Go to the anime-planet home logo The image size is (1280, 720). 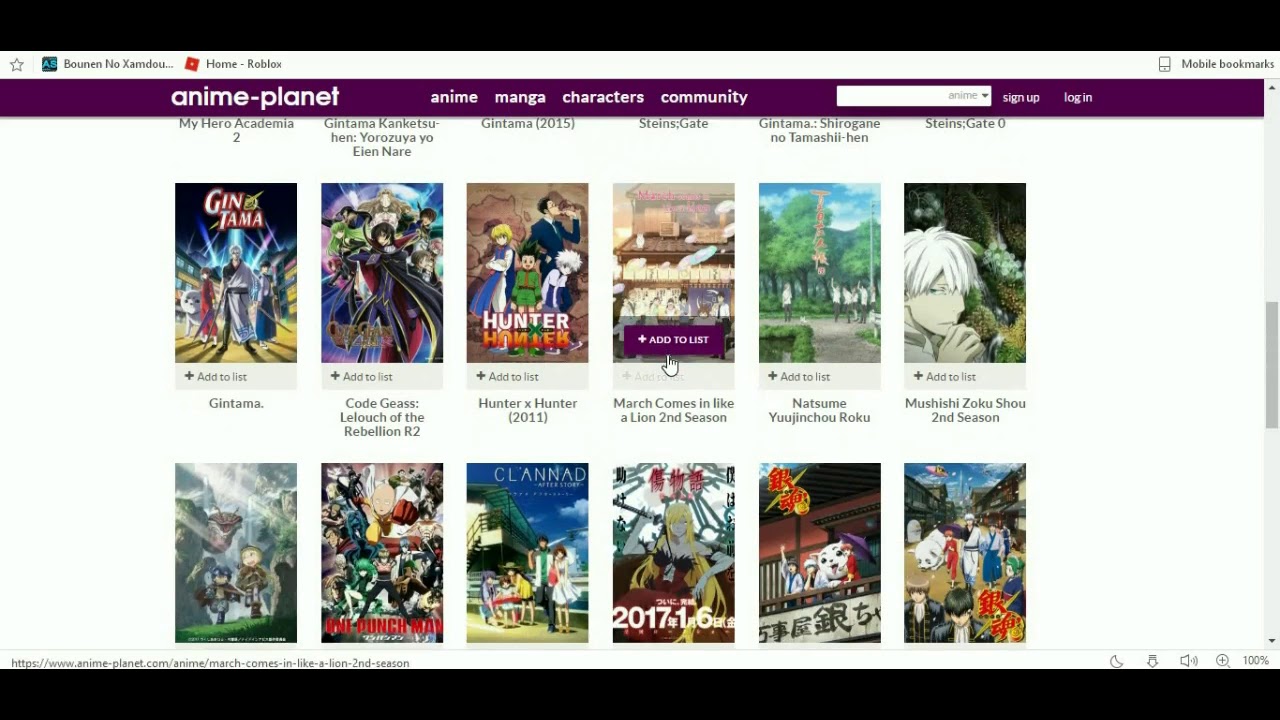click(x=255, y=97)
